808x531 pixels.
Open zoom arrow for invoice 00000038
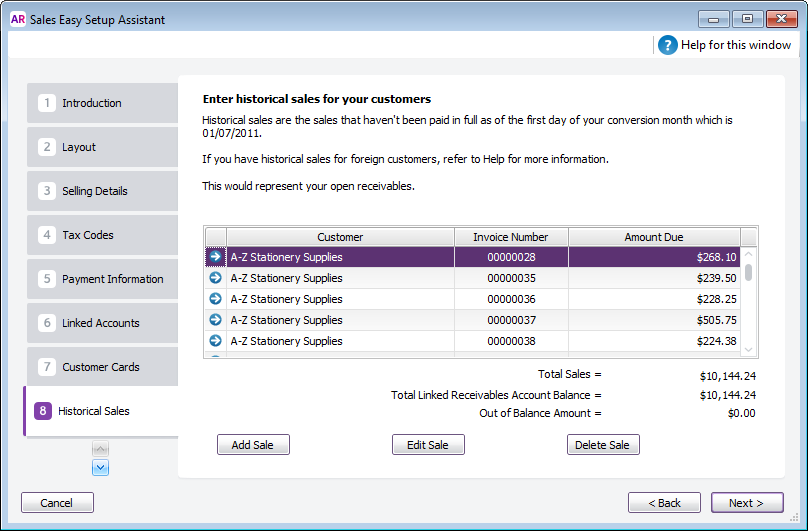click(215, 341)
